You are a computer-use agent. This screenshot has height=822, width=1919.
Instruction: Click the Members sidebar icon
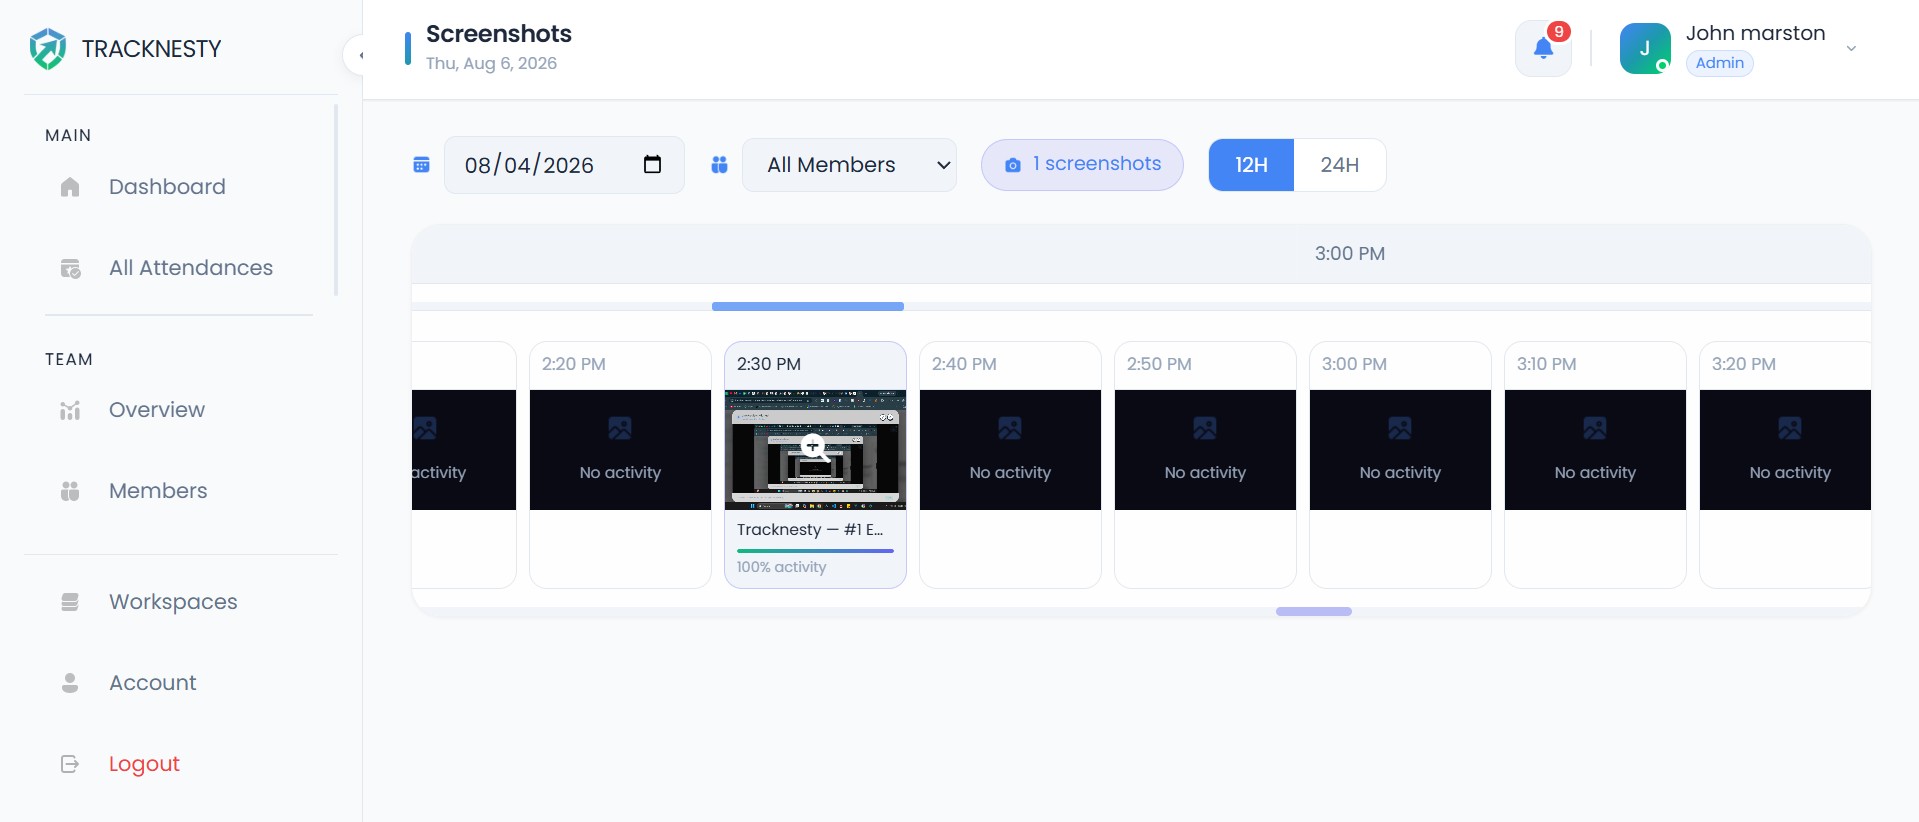tap(70, 491)
